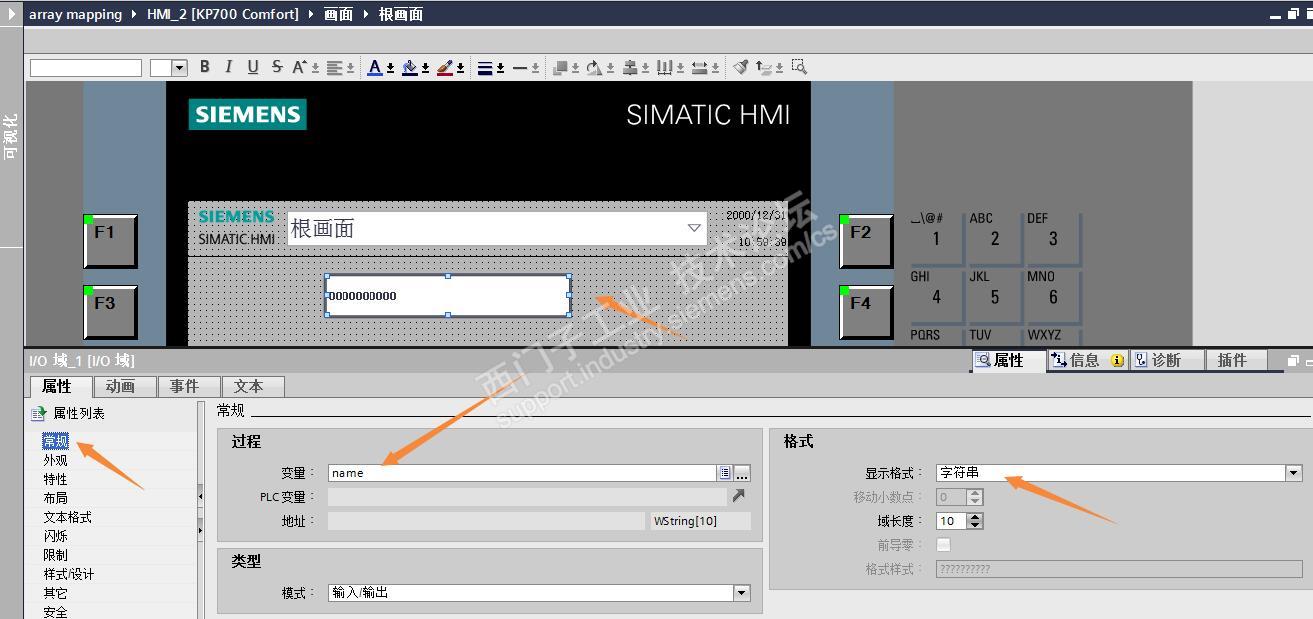This screenshot has width=1313, height=619.
Task: Switch to the 属性 inspector tab on right
Action: 1009,360
